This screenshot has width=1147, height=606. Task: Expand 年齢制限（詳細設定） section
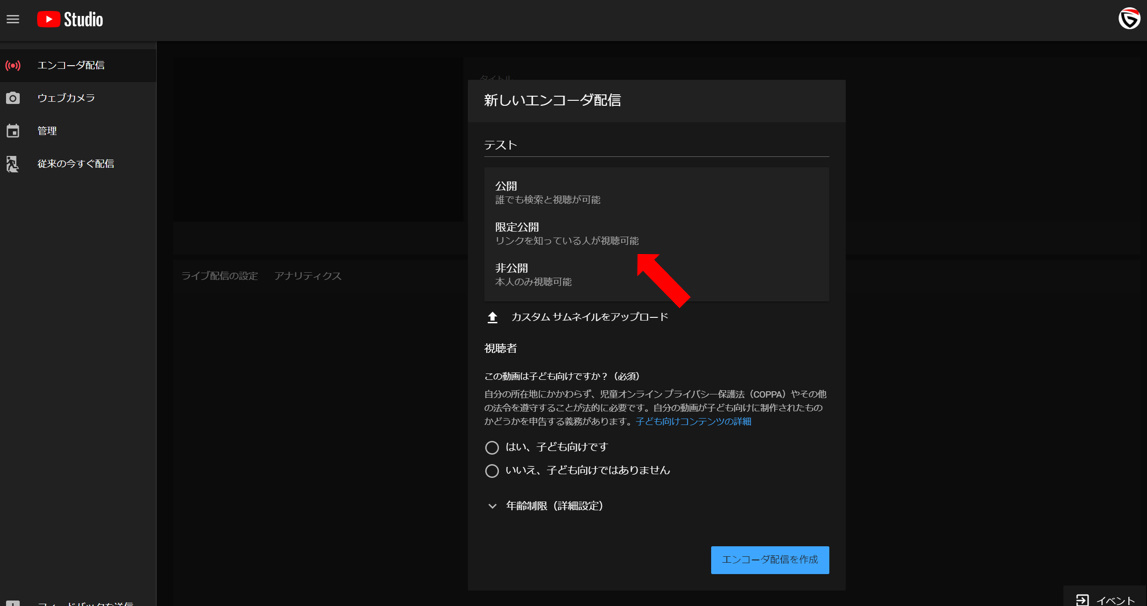click(492, 507)
